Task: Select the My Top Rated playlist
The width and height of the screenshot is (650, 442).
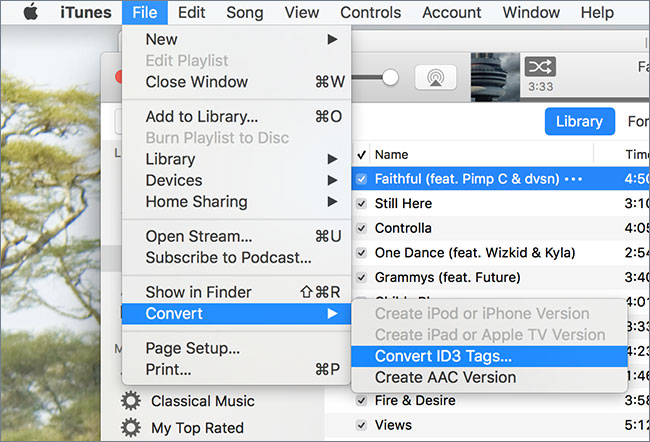Action: (197, 427)
